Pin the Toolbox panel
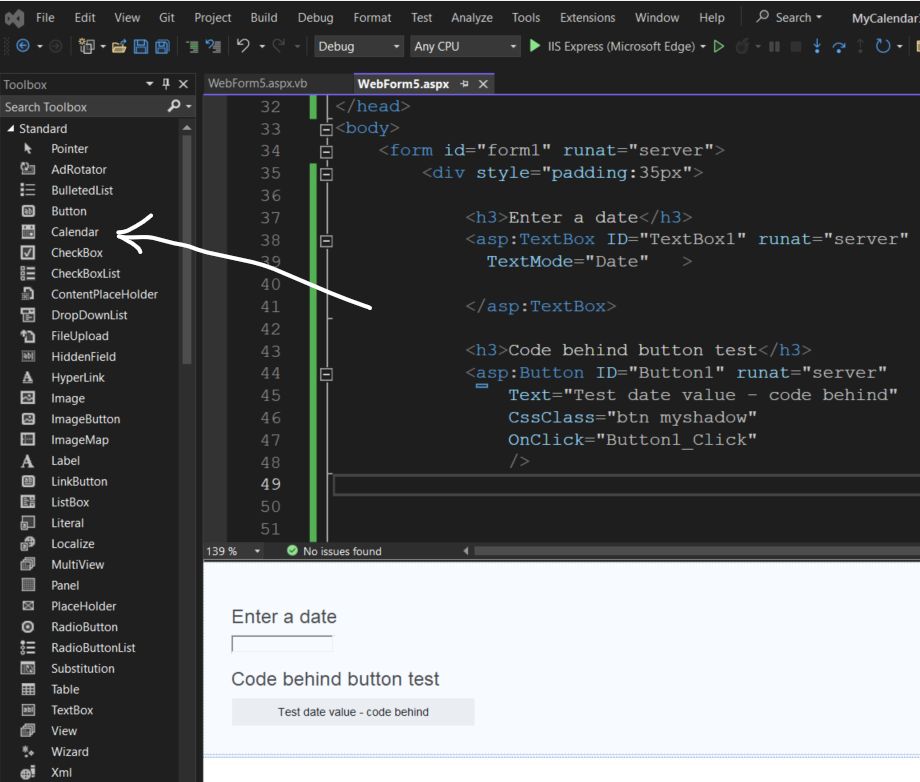The image size is (920, 782). [166, 84]
